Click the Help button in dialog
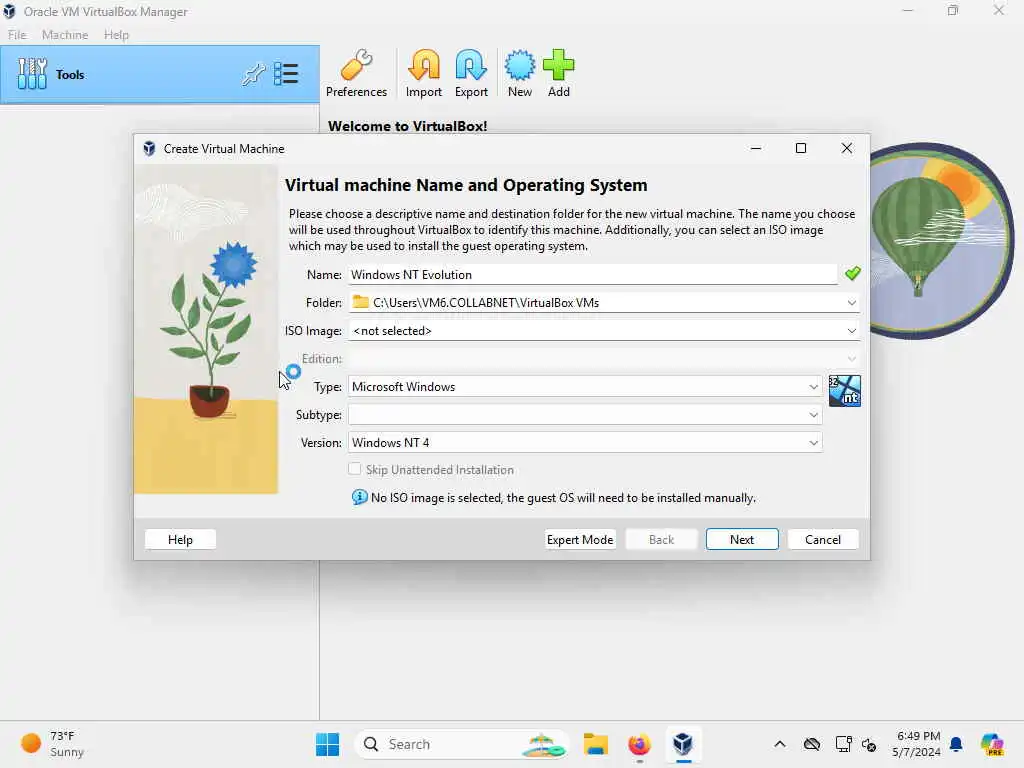Screen dimensions: 1024x768 pos(180,539)
